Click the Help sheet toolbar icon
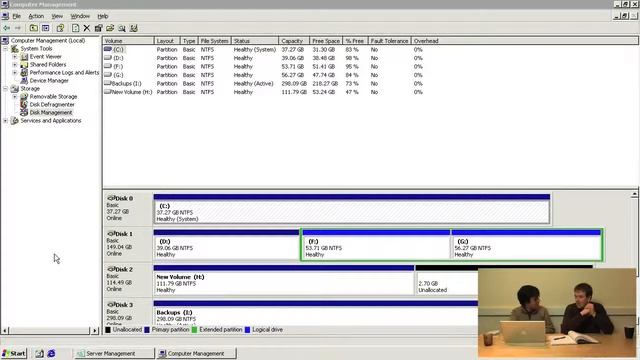The height and width of the screenshot is (360, 640). tap(76, 28)
